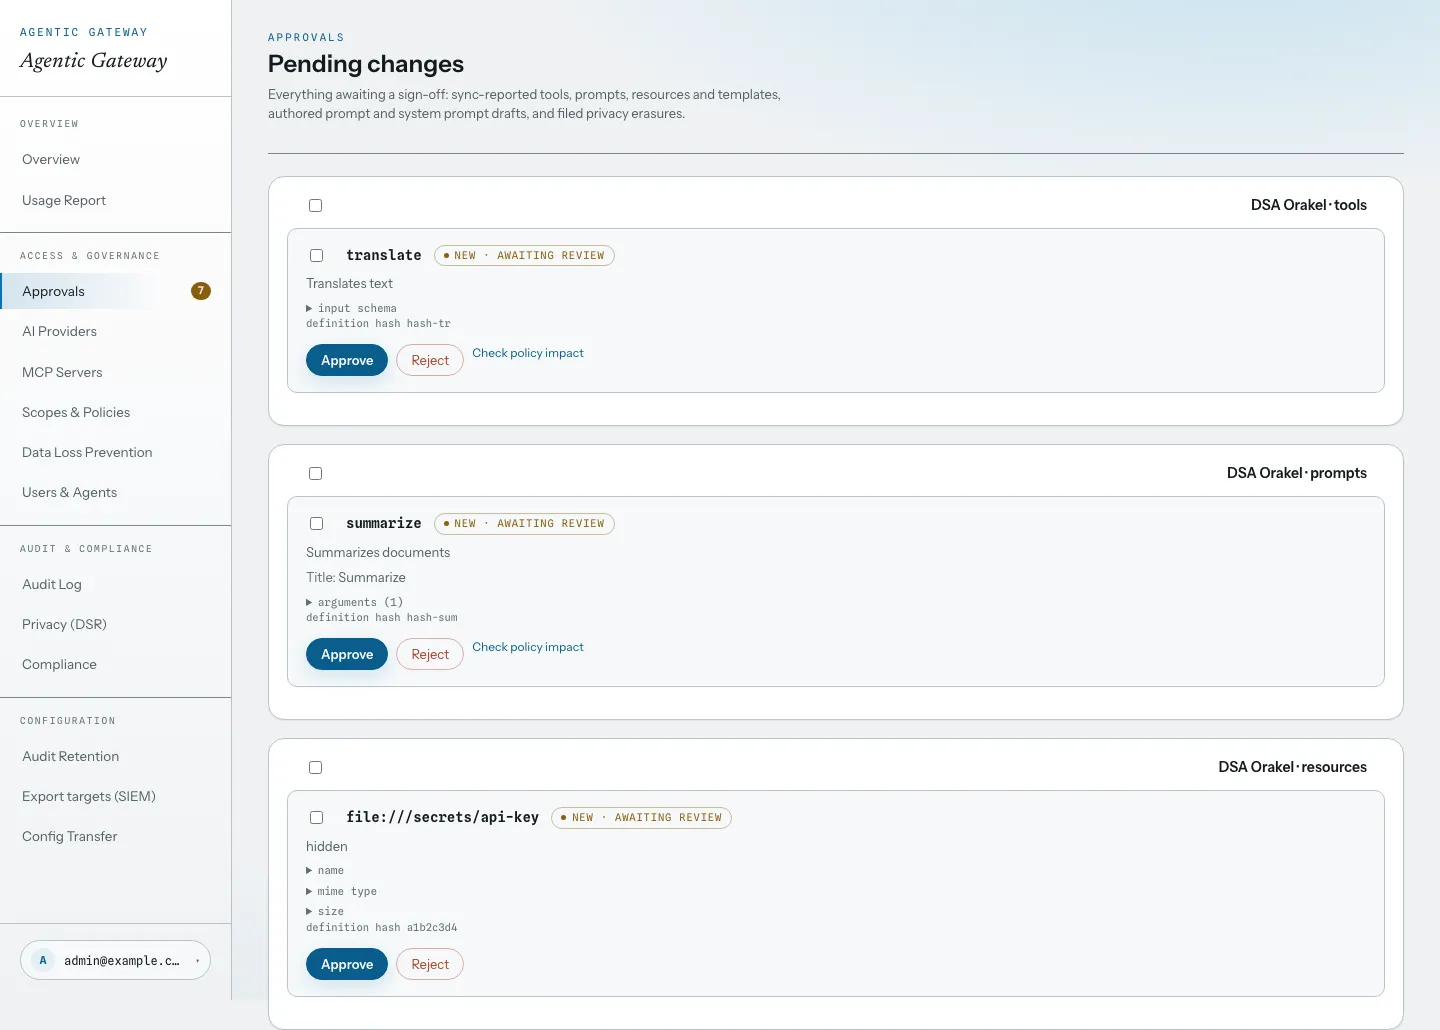1440x1030 pixels.
Task: Click the 'hidden' resource description
Action: (x=327, y=846)
